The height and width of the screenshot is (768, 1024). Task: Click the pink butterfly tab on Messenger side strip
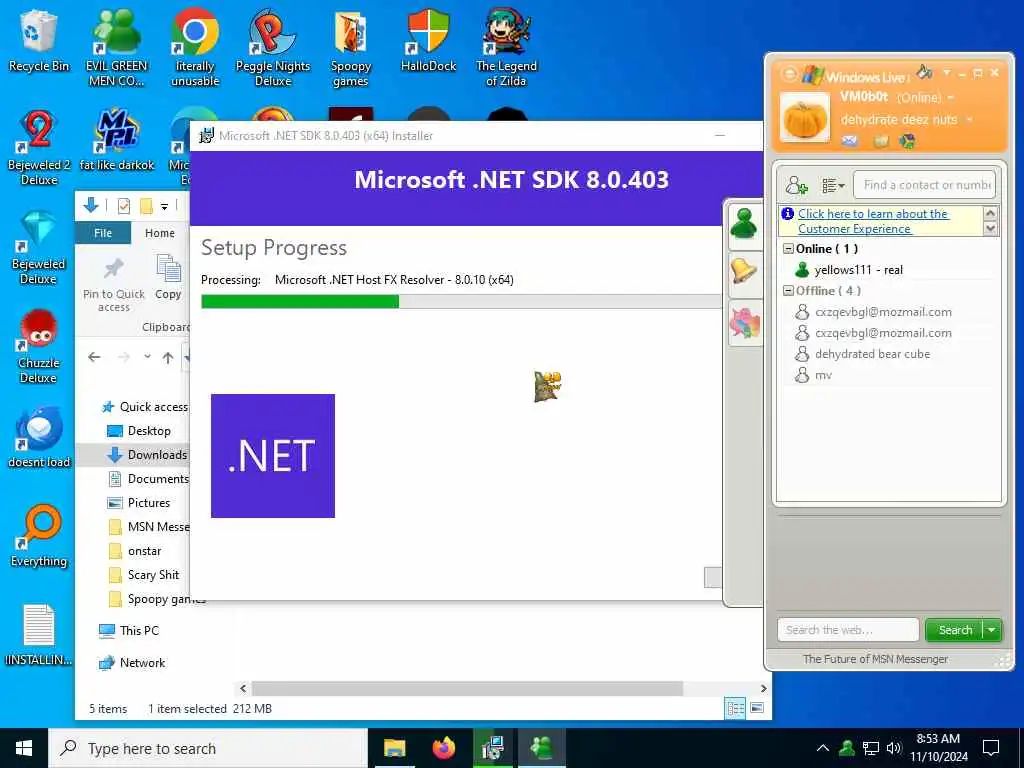(744, 324)
